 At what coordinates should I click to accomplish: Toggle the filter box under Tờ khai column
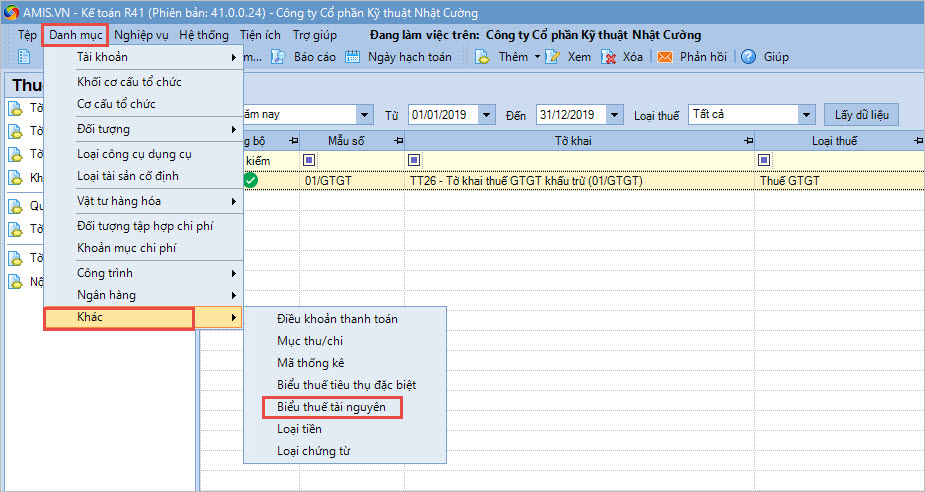(414, 160)
